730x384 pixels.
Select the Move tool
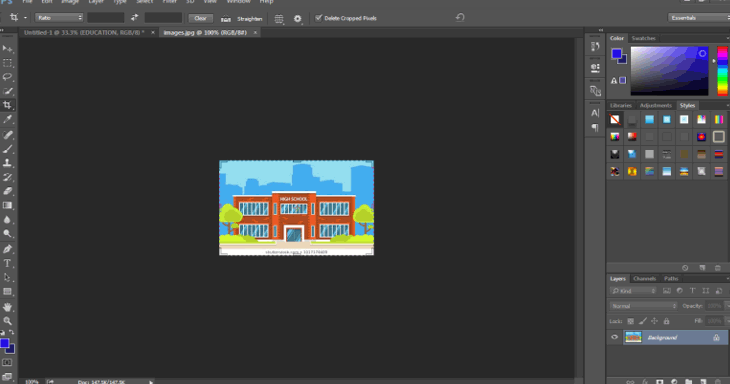tap(7, 48)
